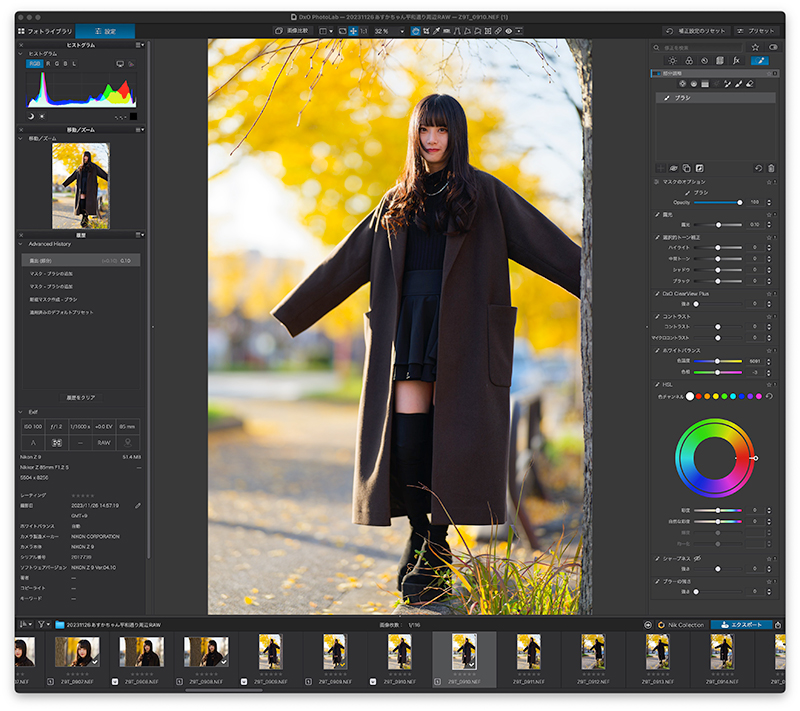Open the Light corrections palette (sun icon)
Screen dimensions: 800x711
[673, 61]
